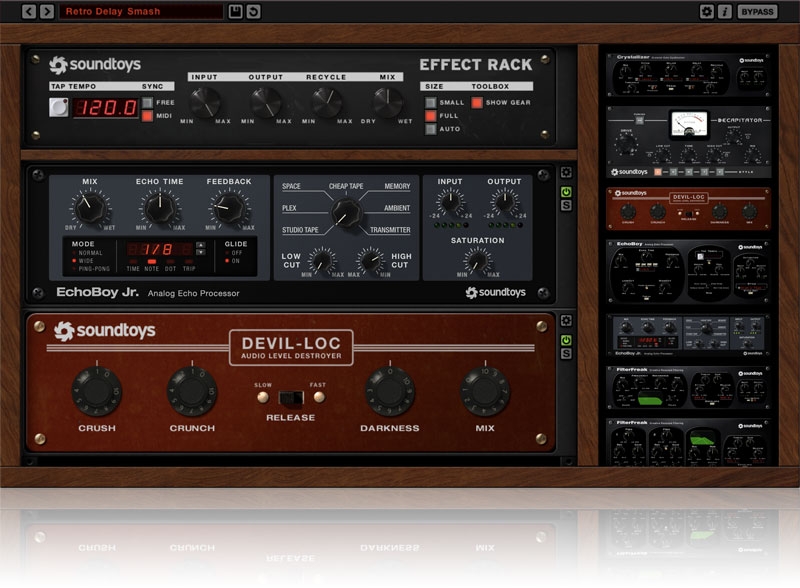Go to the previous preset arrow

[x=29, y=11]
